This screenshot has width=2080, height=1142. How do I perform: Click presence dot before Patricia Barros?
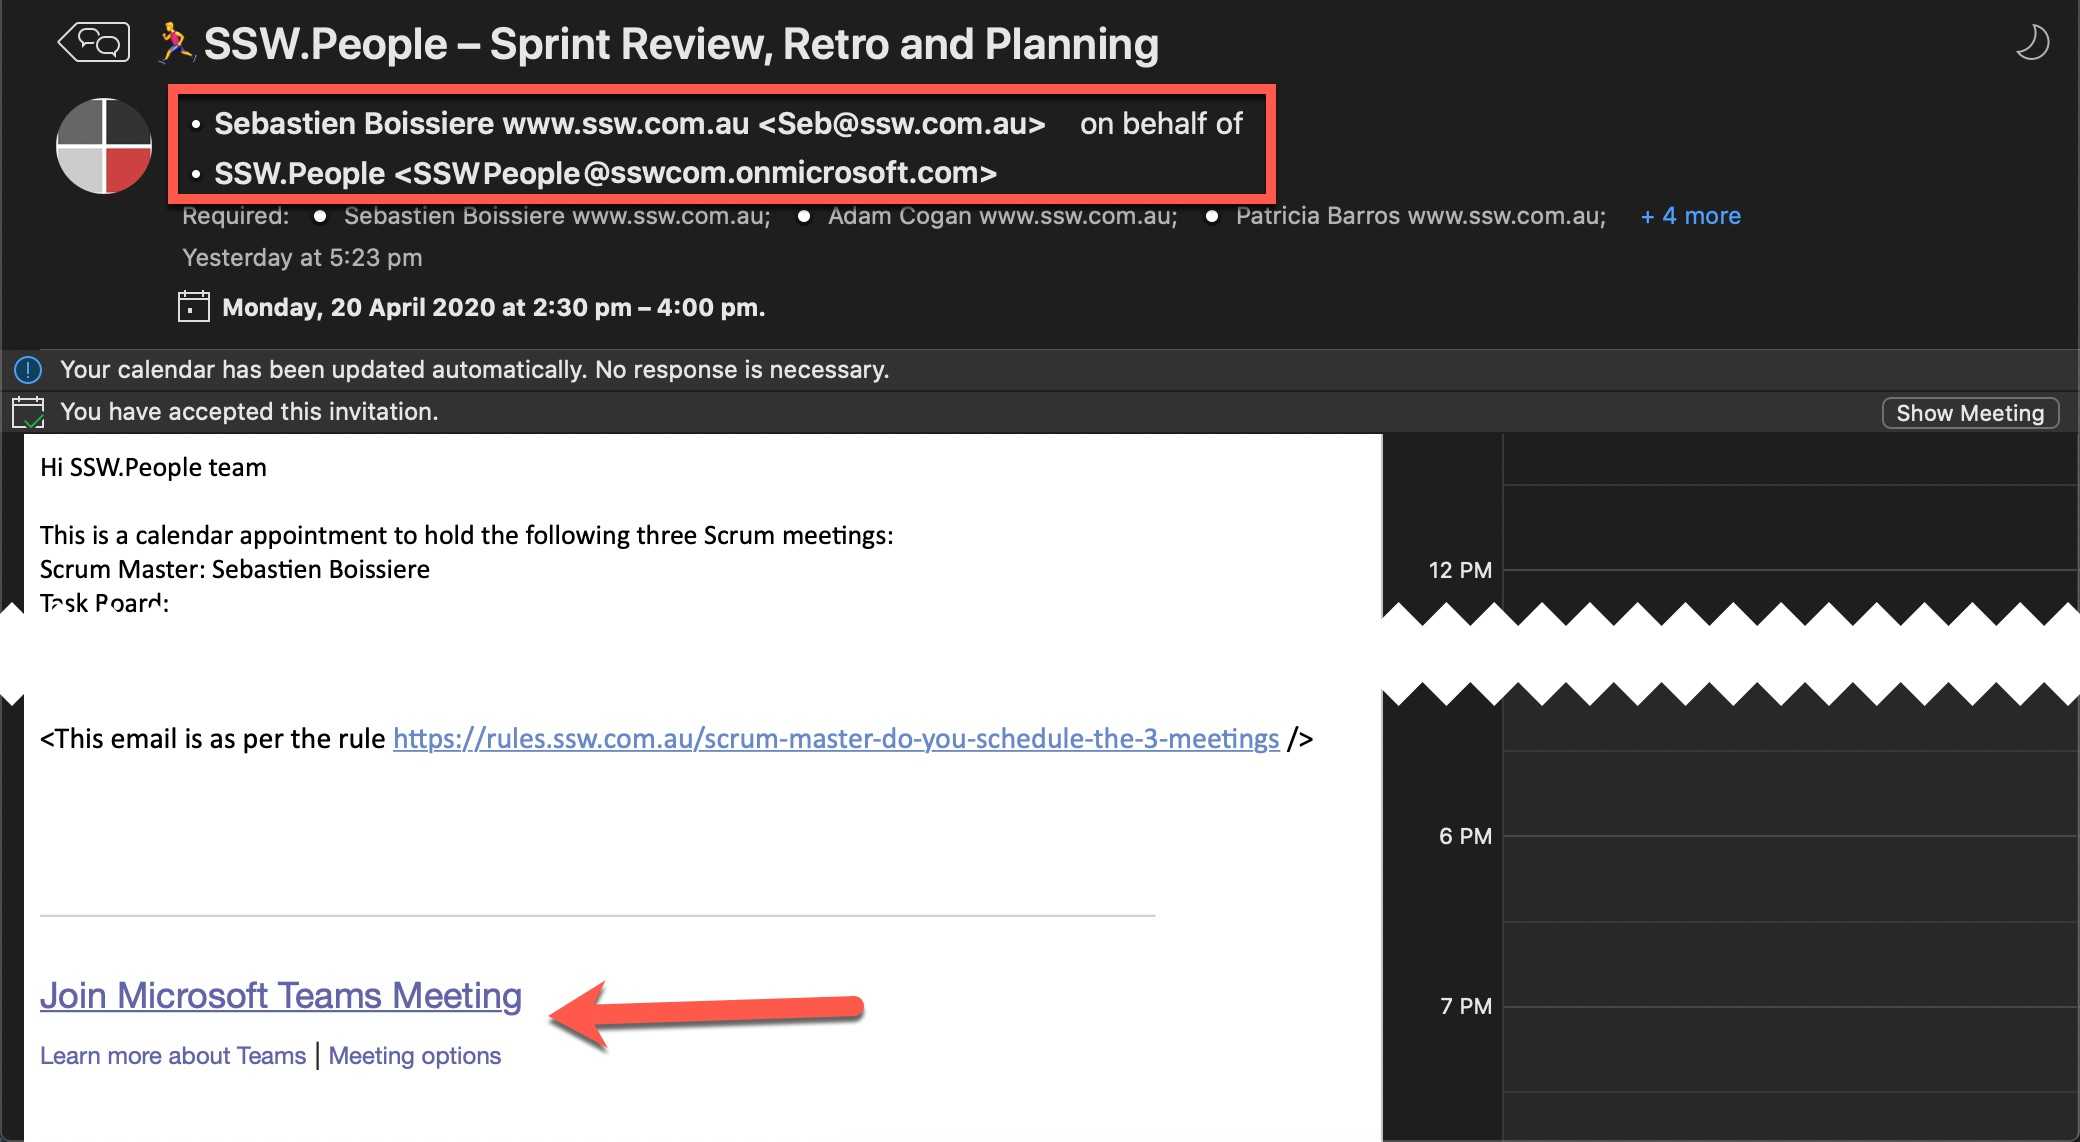coord(1211,216)
